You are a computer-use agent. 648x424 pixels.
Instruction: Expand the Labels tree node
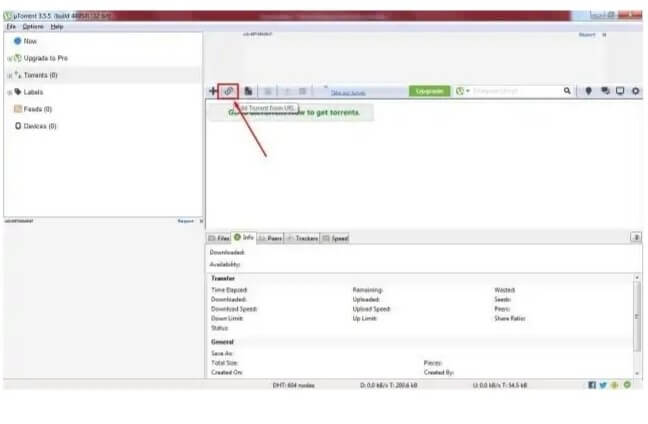(10, 93)
